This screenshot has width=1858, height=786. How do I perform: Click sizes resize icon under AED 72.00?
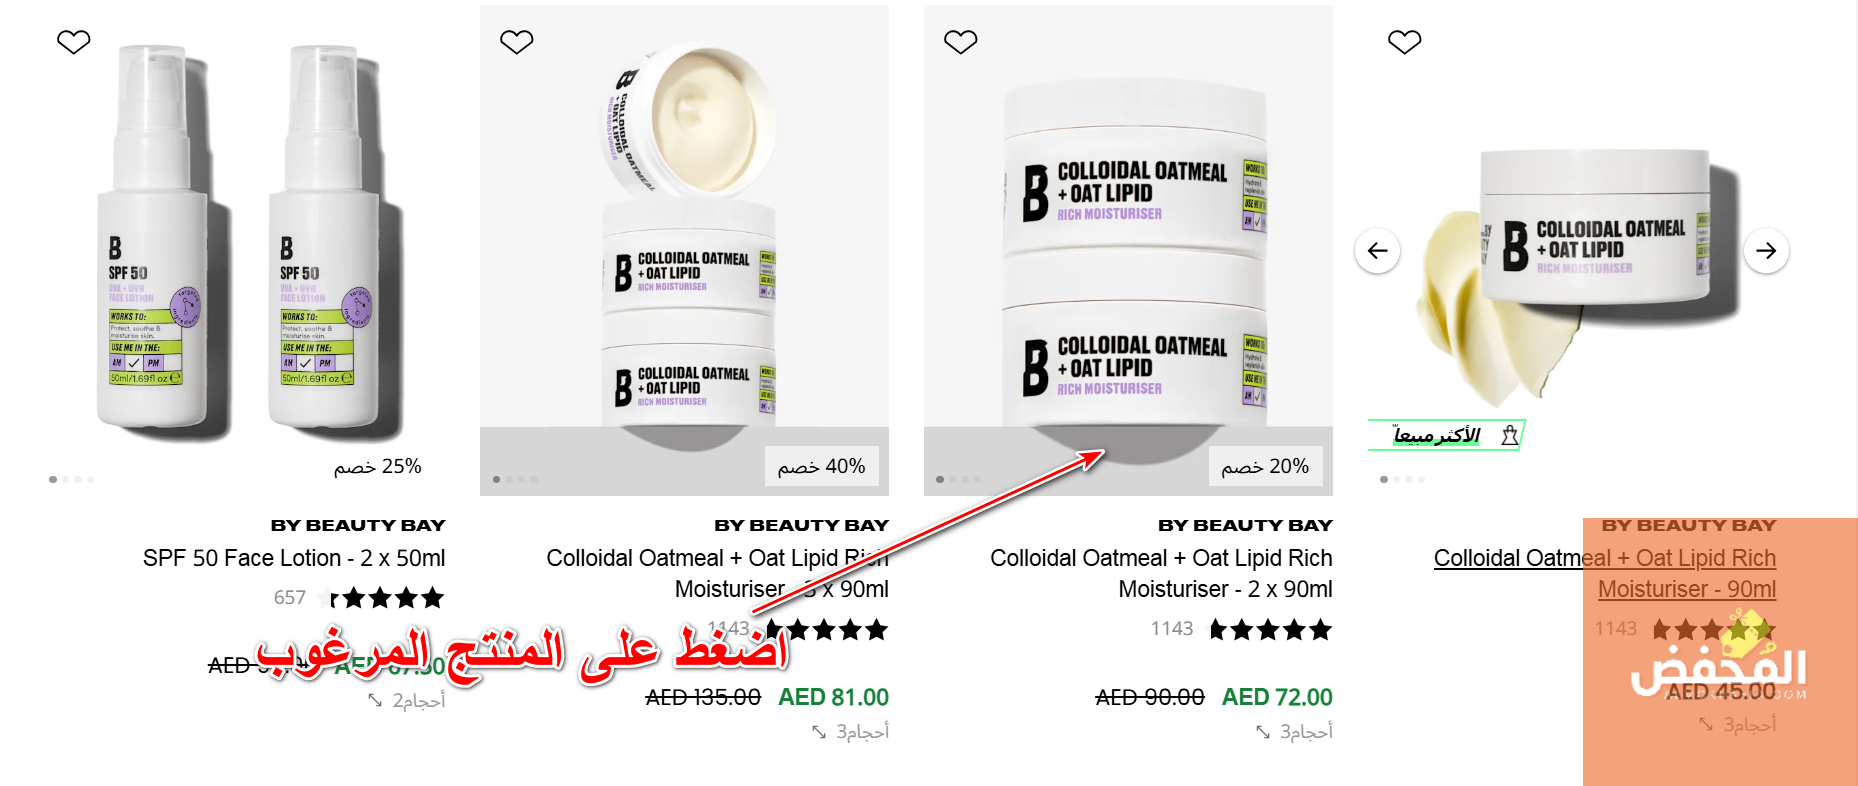coord(1263,733)
